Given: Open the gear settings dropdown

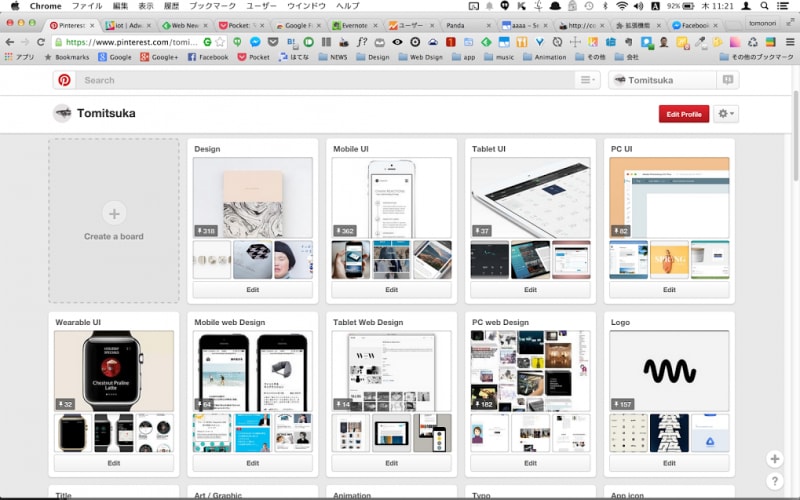Looking at the screenshot, I should (x=727, y=114).
